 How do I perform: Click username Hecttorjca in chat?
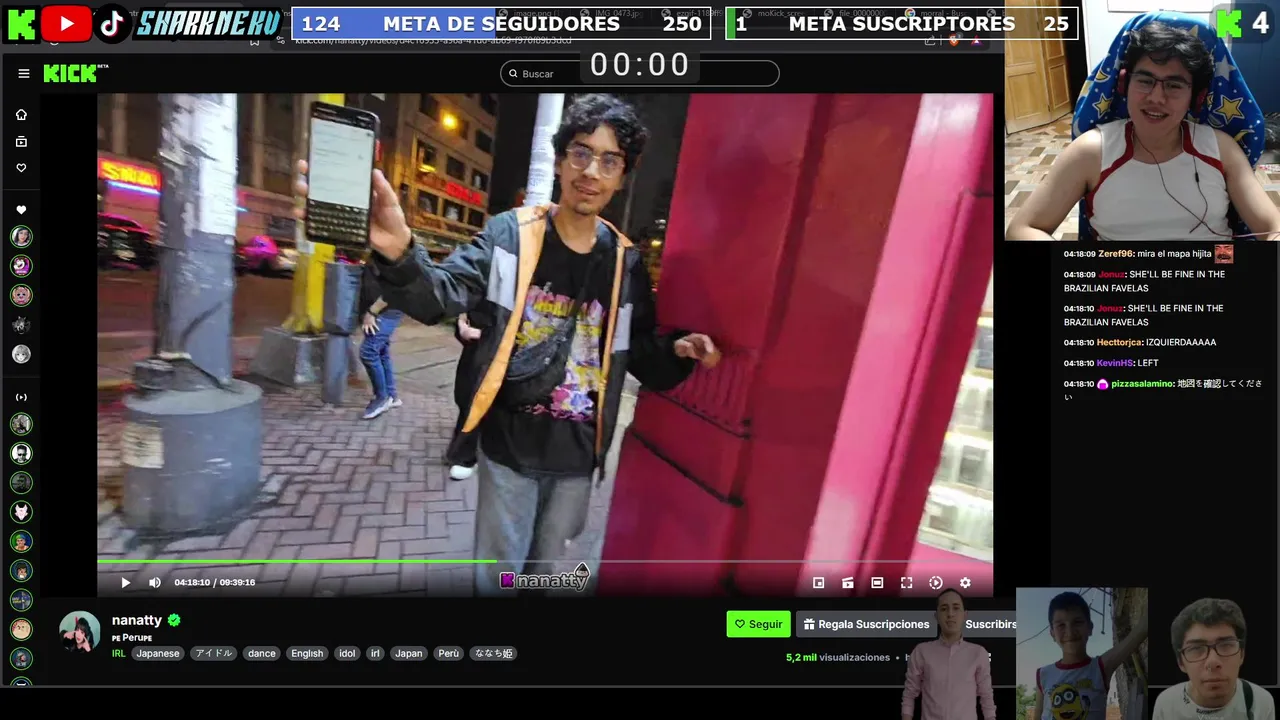[x=1121, y=342]
